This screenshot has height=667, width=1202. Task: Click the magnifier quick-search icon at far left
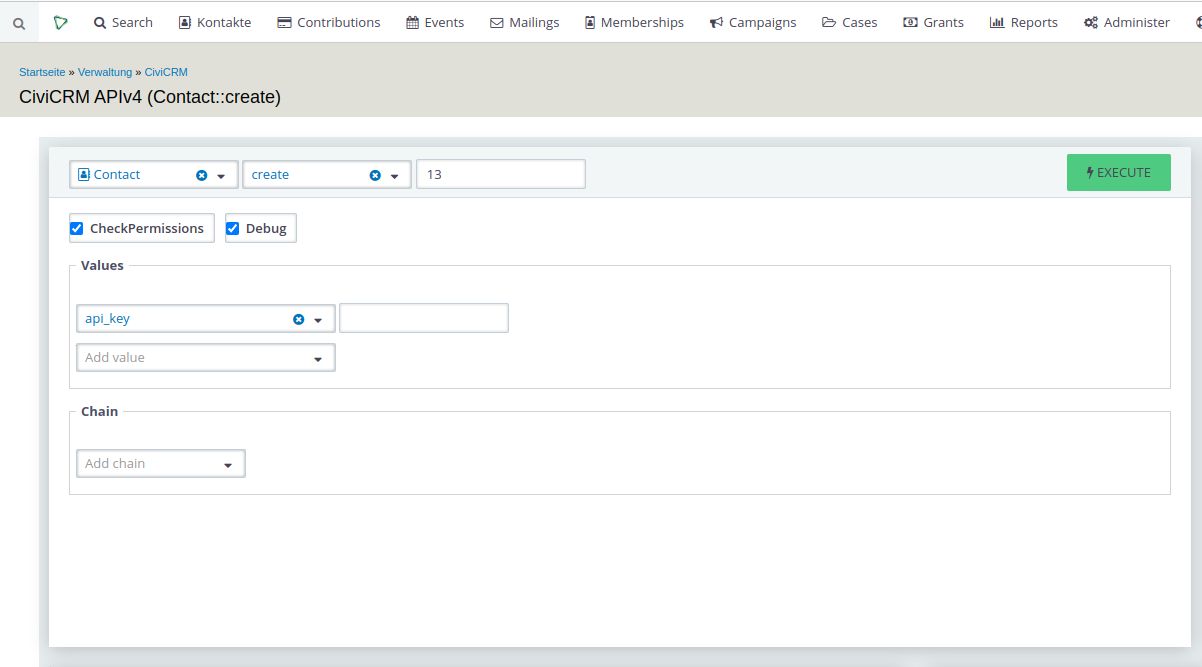(x=19, y=22)
